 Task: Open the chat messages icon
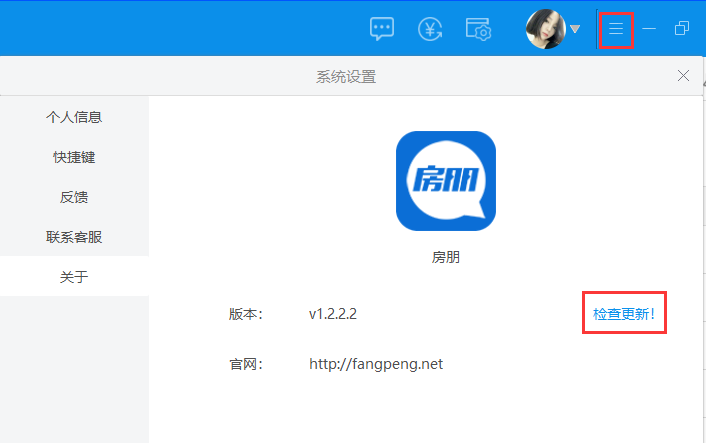(x=382, y=29)
